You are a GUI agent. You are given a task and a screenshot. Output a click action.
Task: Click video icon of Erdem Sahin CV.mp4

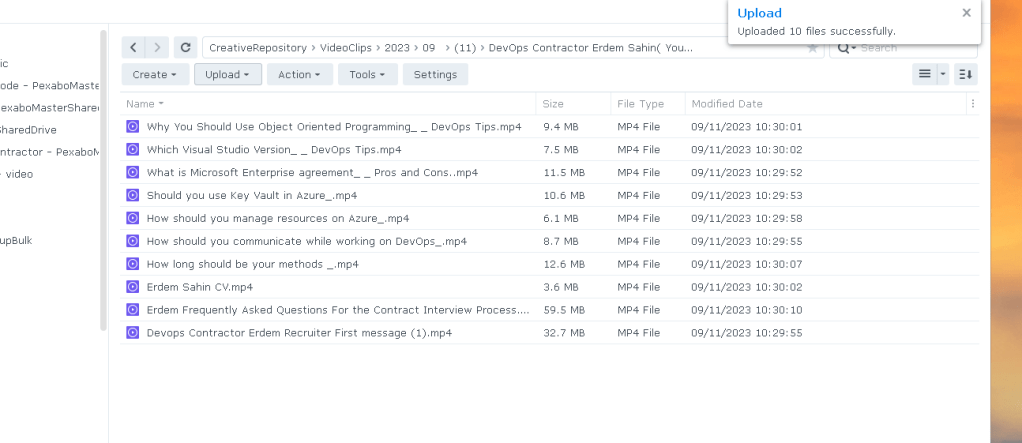tap(132, 287)
